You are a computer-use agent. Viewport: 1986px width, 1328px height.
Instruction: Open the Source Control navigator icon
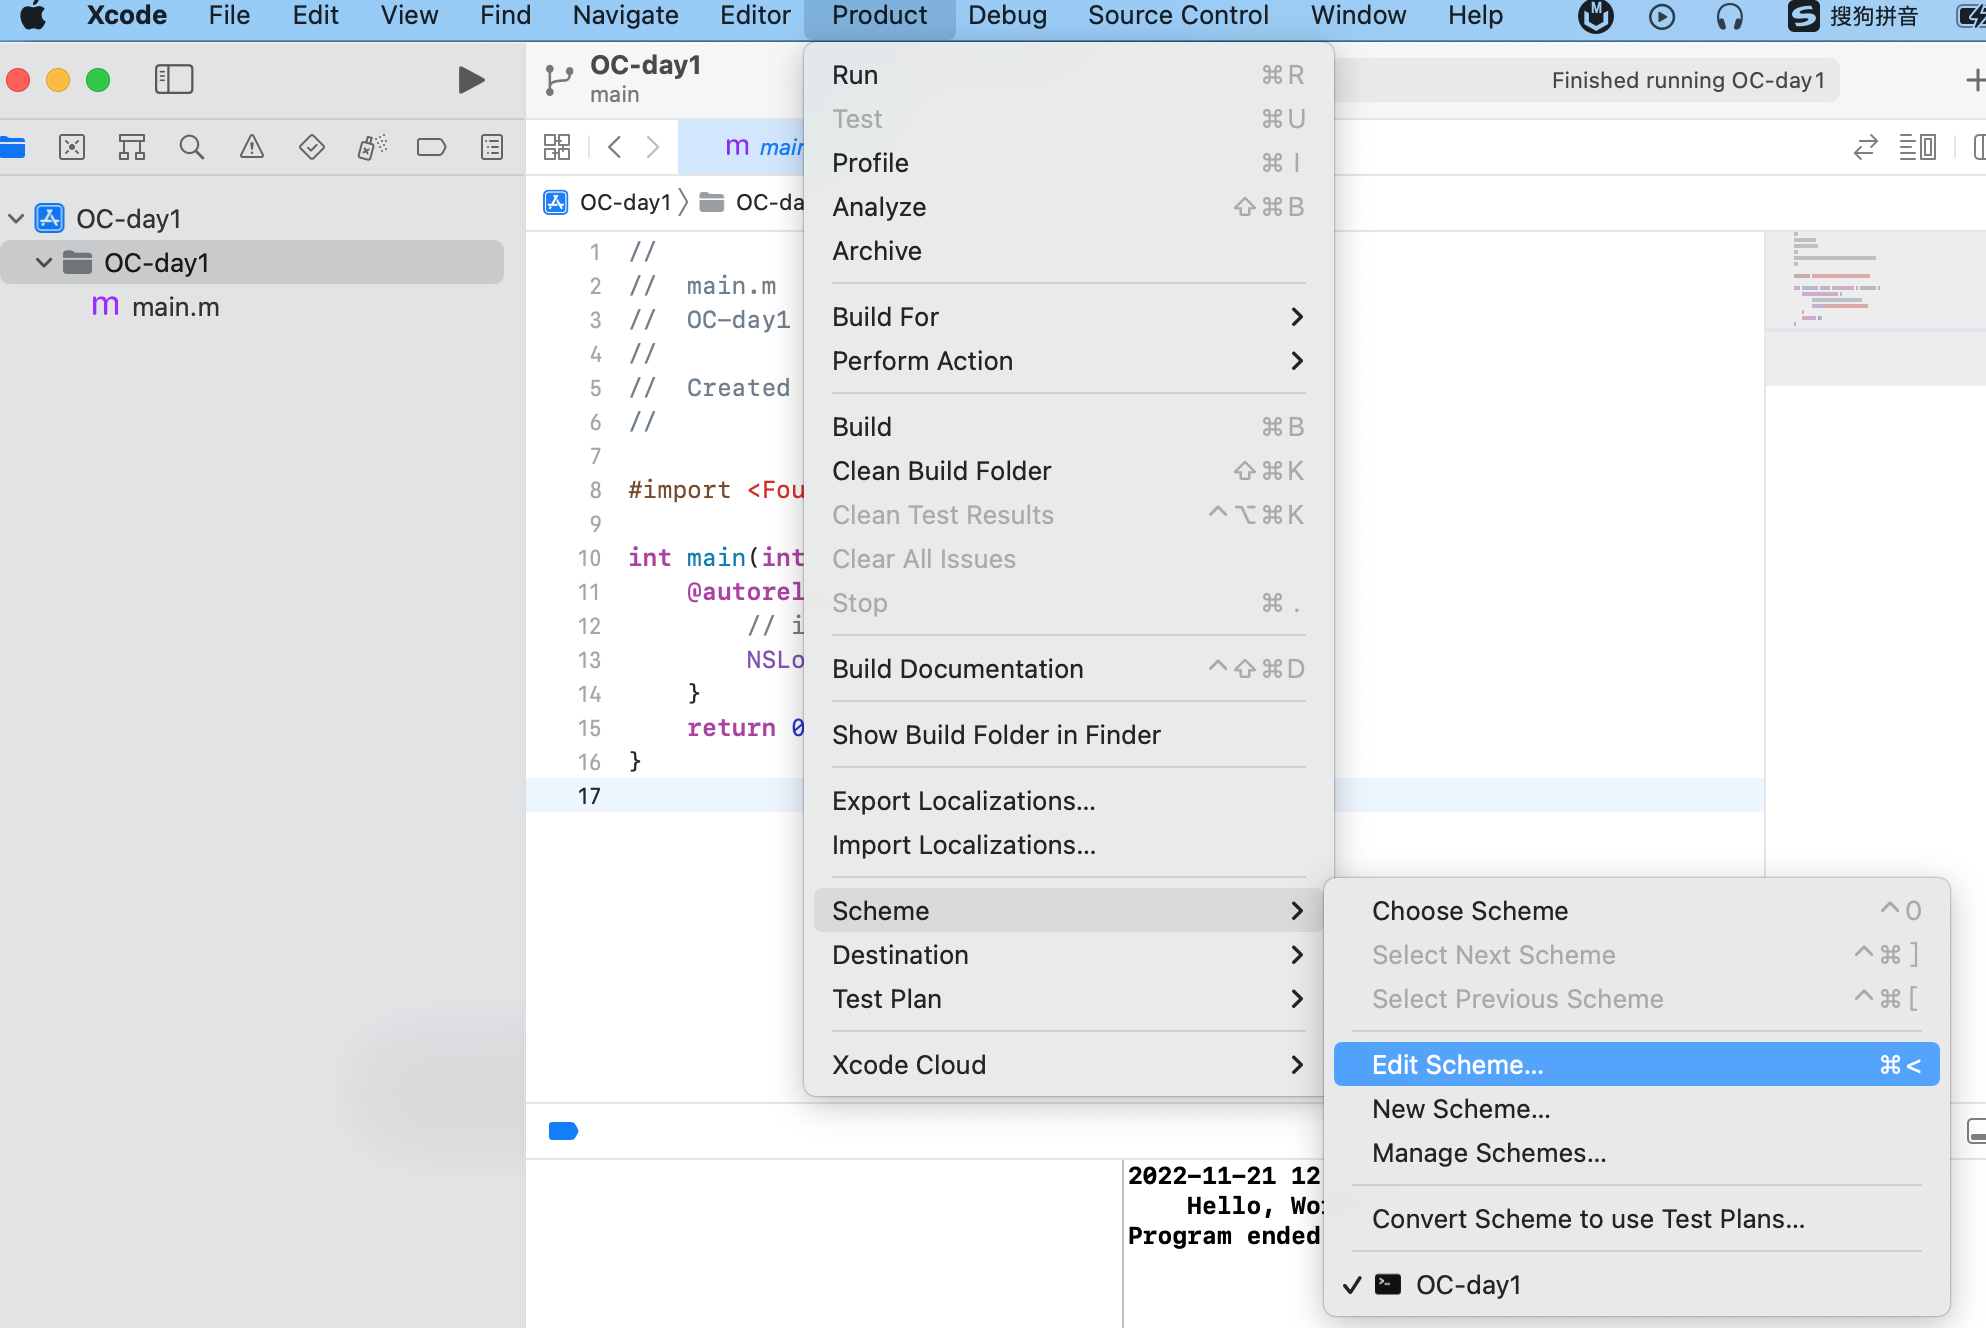coord(72,148)
